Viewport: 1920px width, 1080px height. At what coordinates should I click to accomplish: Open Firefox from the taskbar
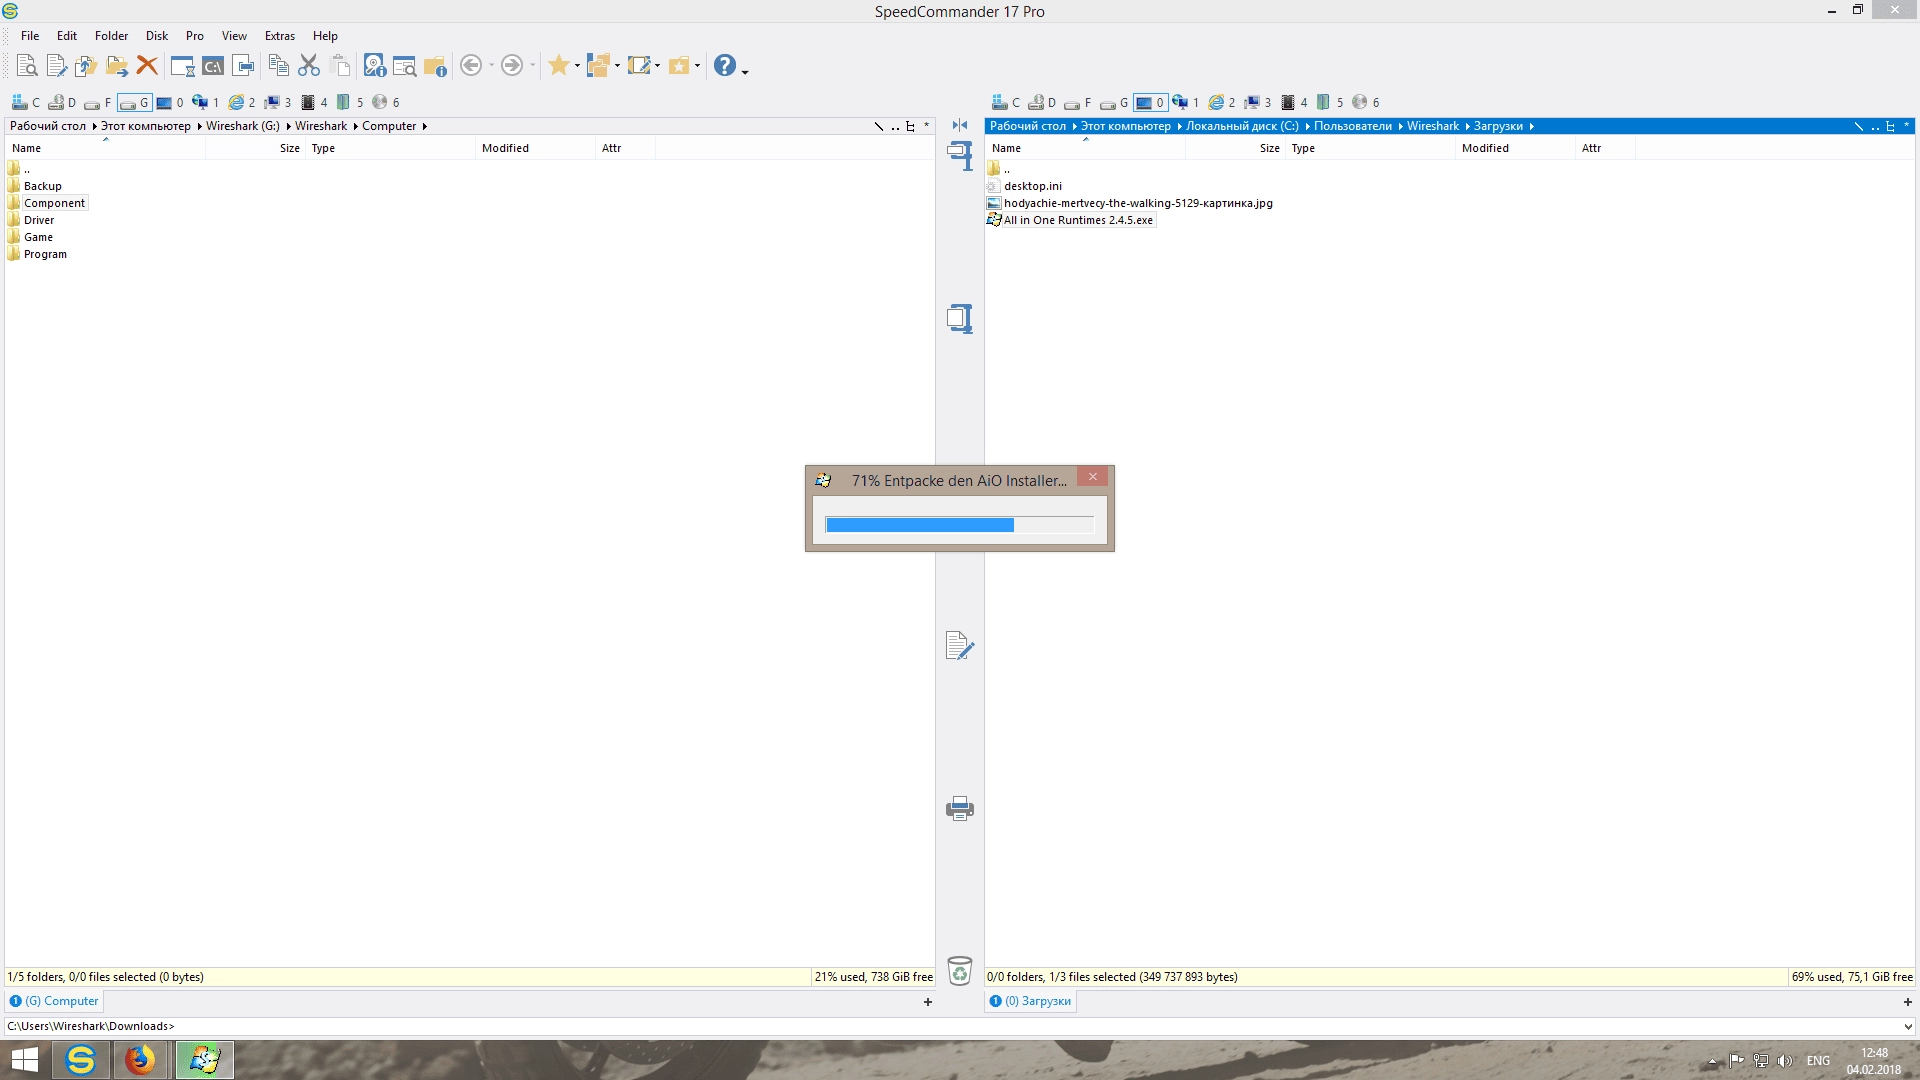pyautogui.click(x=140, y=1059)
